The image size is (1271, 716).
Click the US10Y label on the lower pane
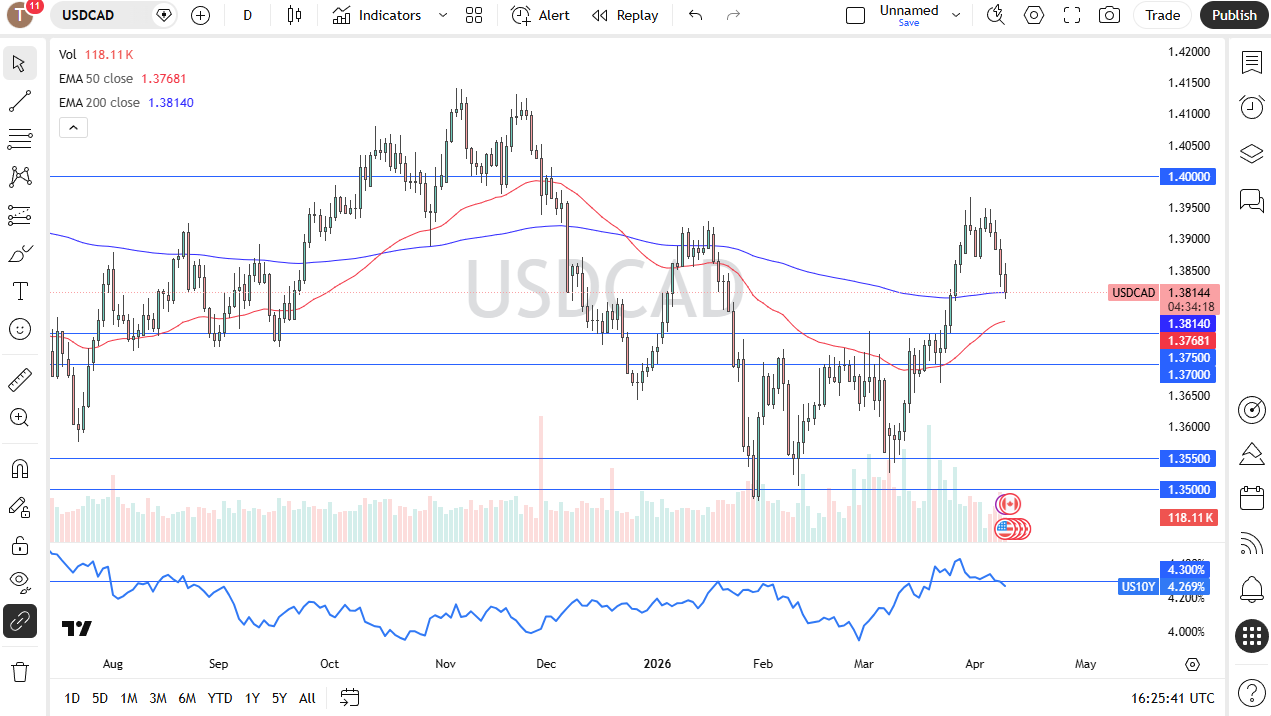click(1138, 587)
